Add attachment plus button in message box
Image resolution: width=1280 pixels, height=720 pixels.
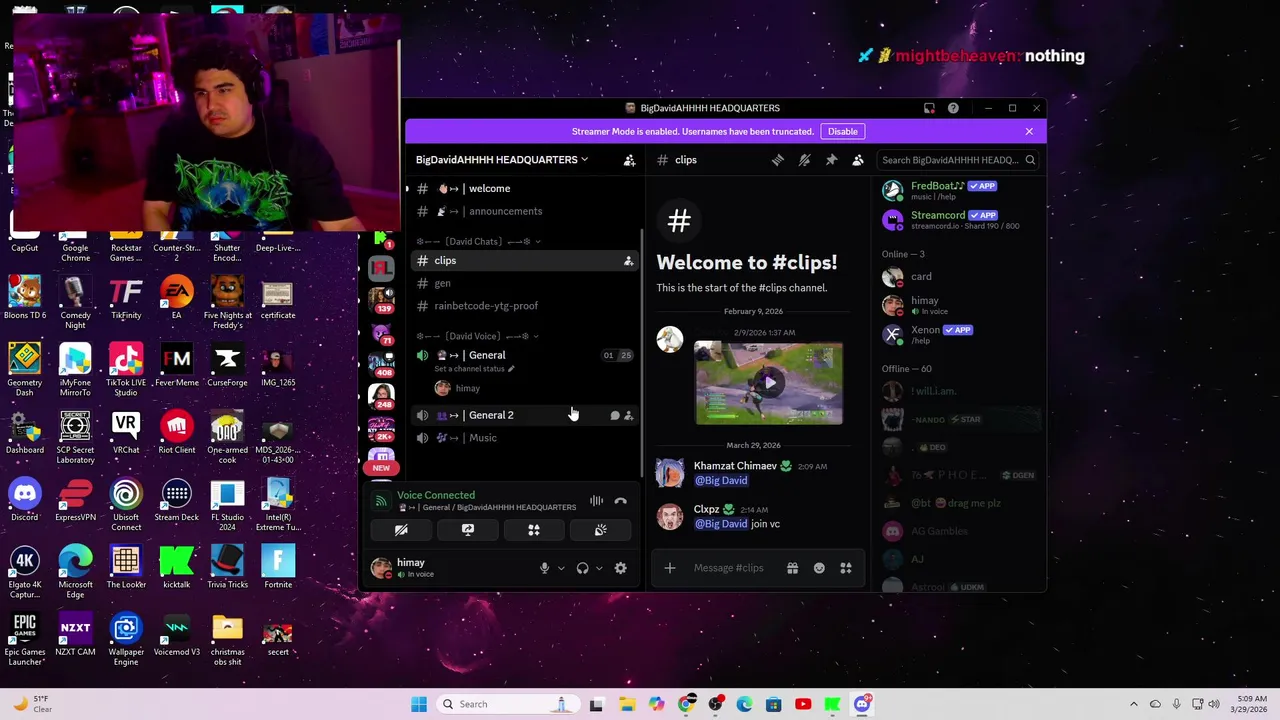point(670,568)
